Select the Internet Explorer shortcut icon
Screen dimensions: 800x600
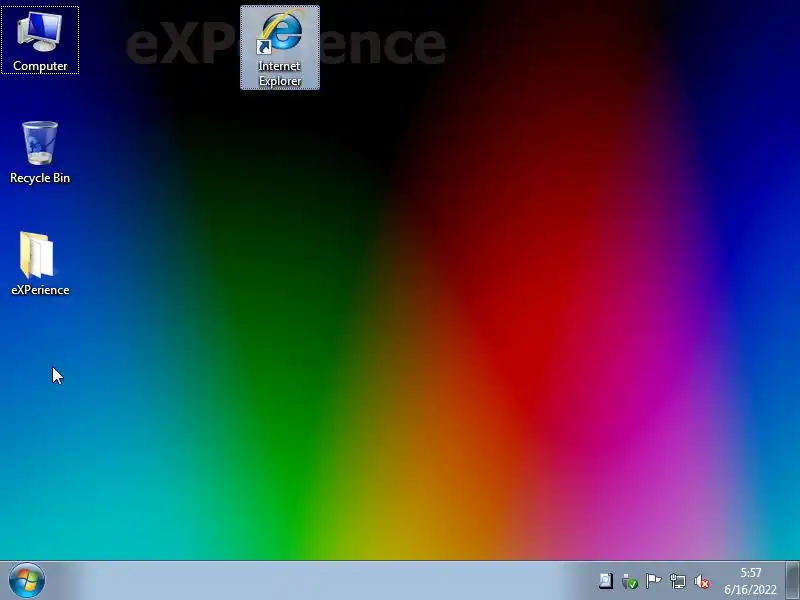pos(280,47)
